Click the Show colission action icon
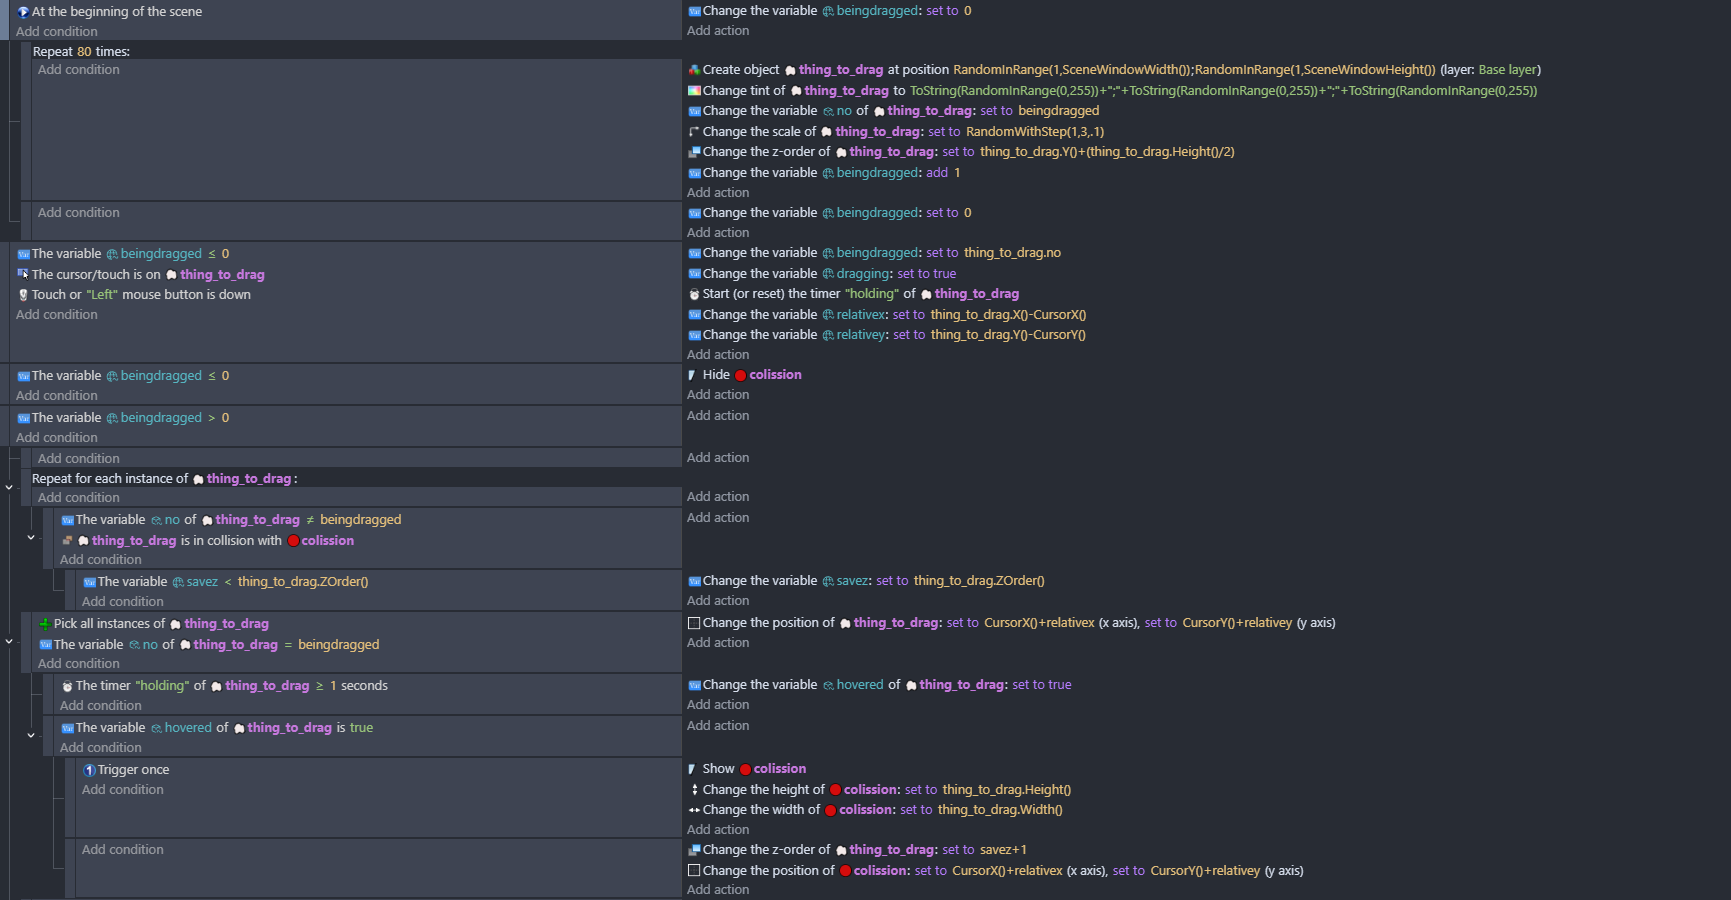Viewport: 1731px width, 900px height. (x=692, y=769)
